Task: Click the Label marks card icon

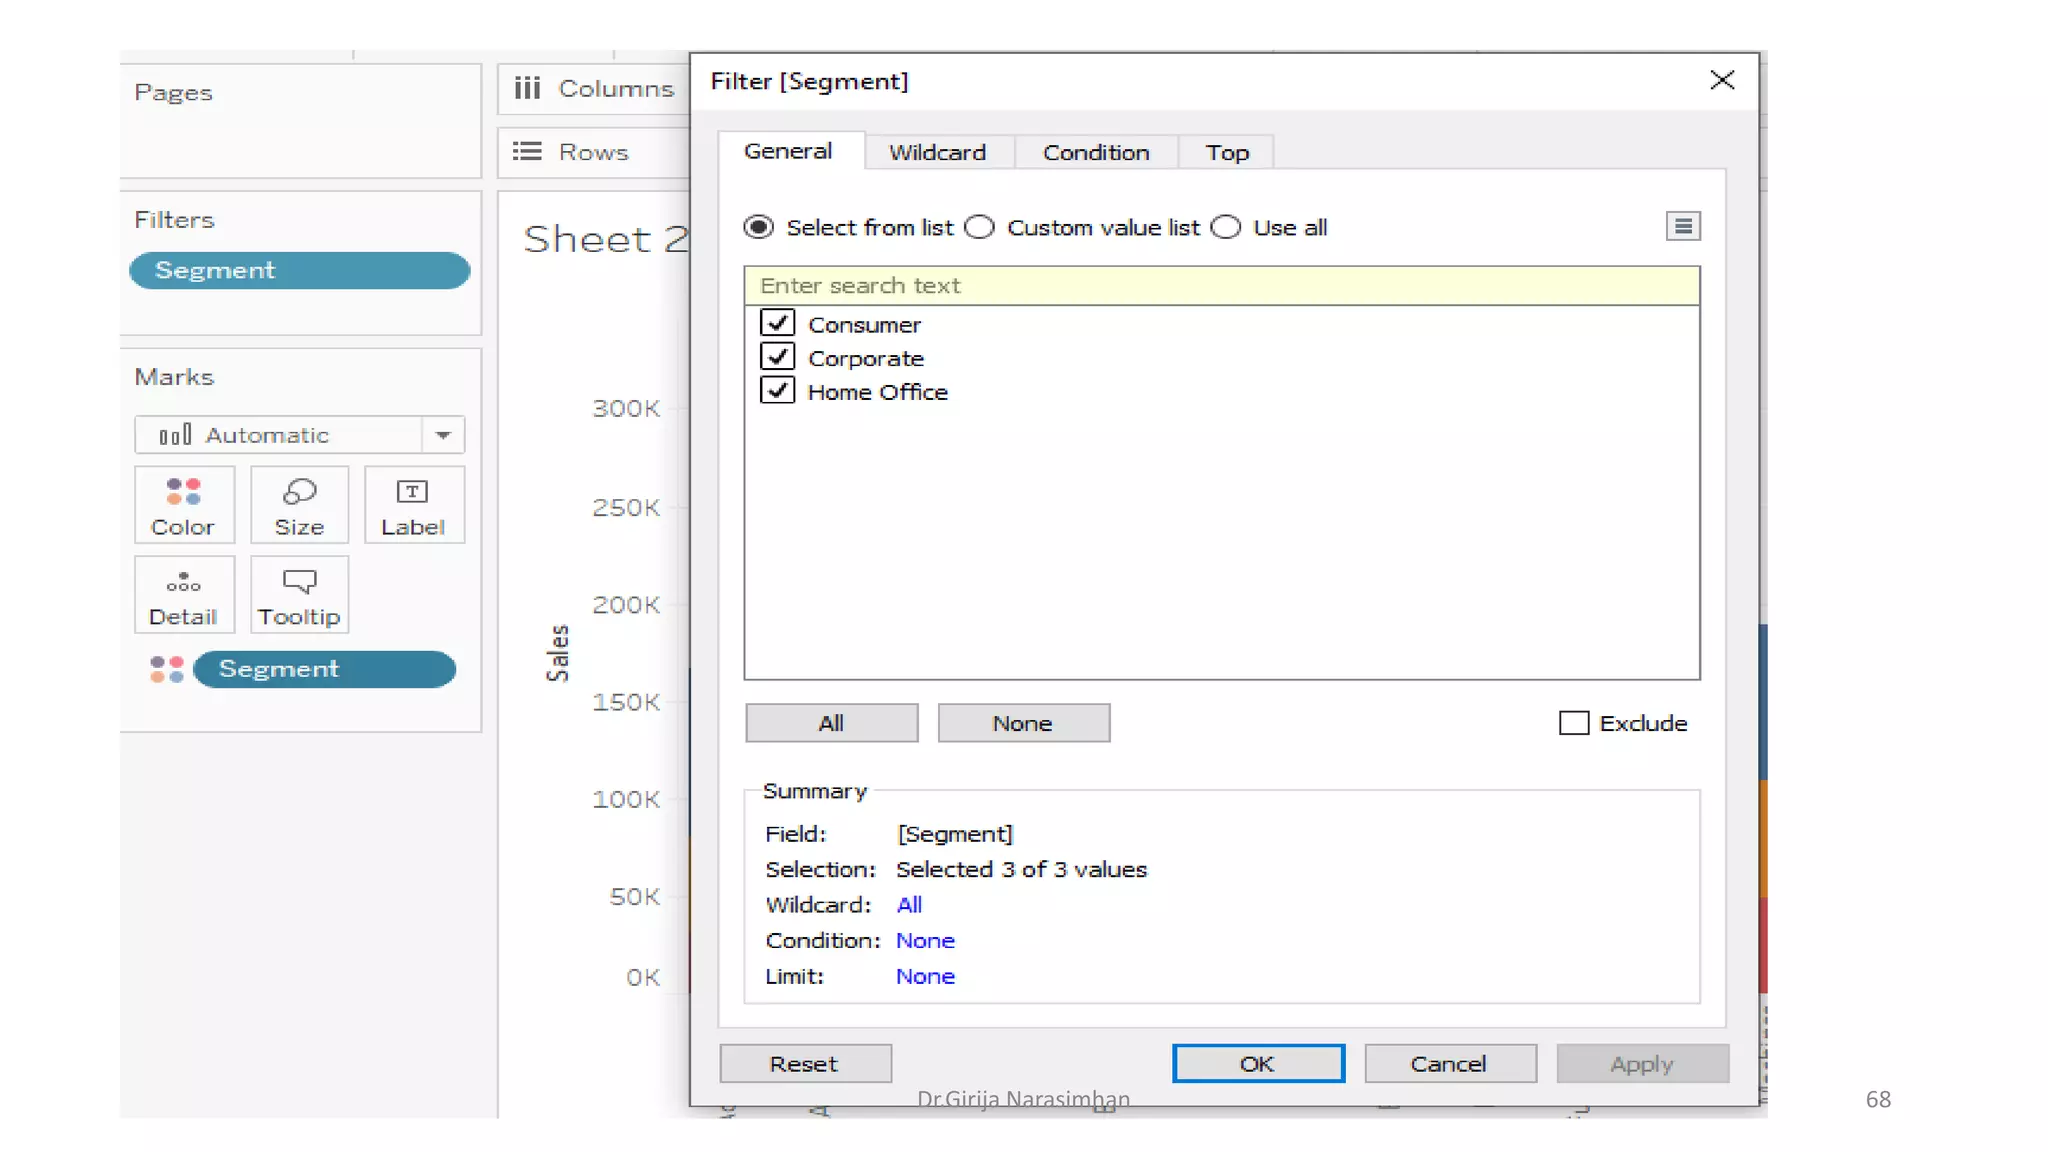Action: (x=413, y=492)
